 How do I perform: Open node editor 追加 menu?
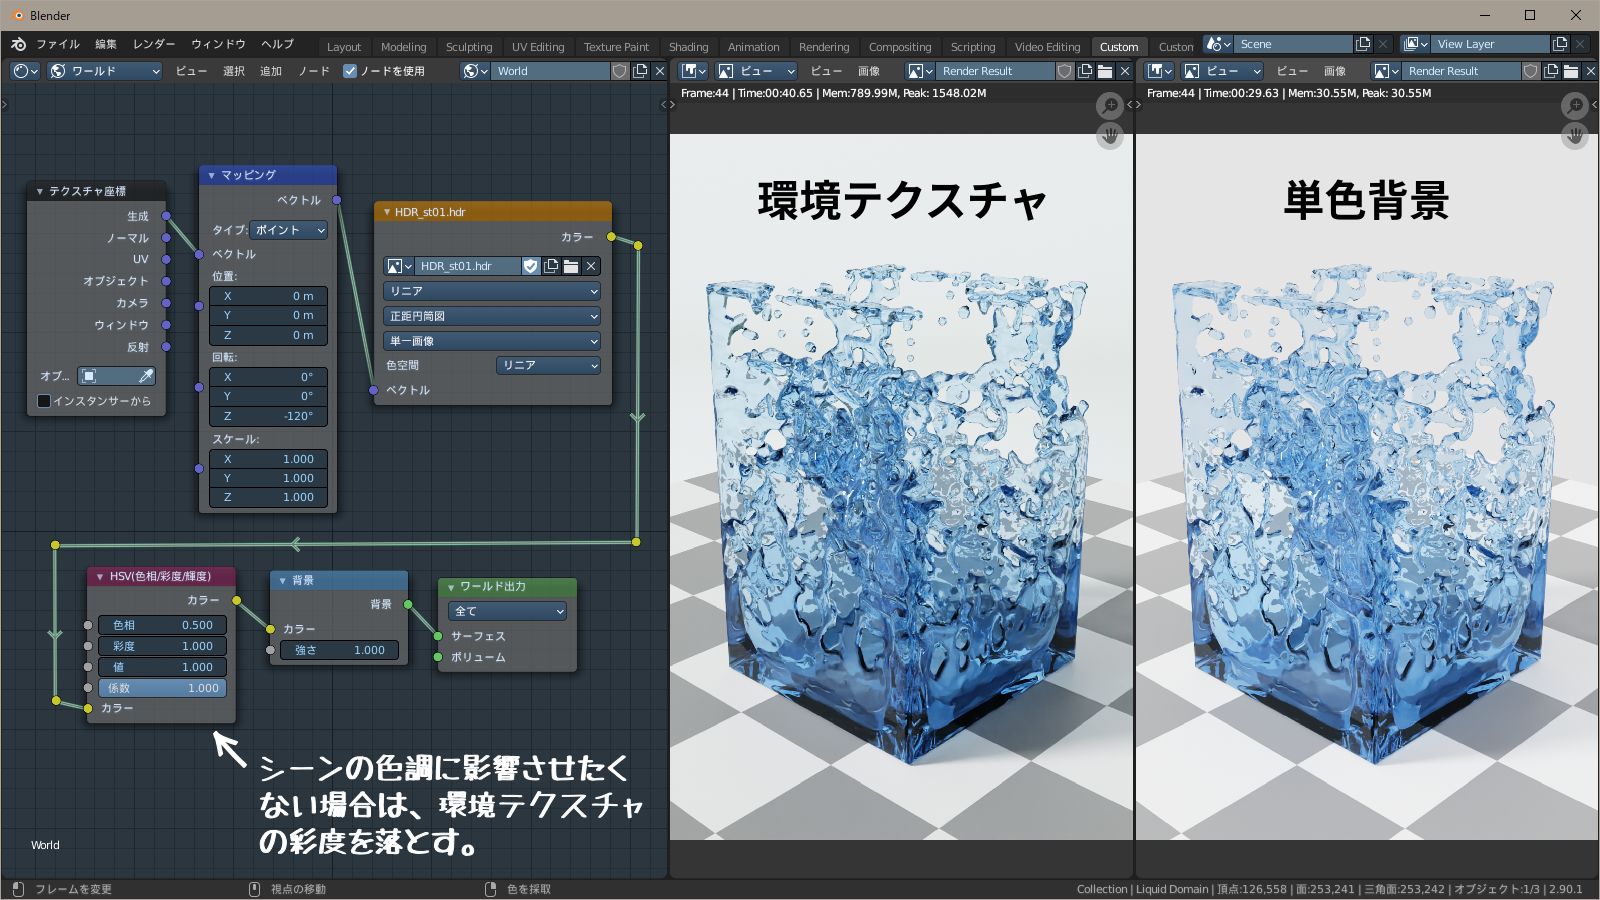271,71
